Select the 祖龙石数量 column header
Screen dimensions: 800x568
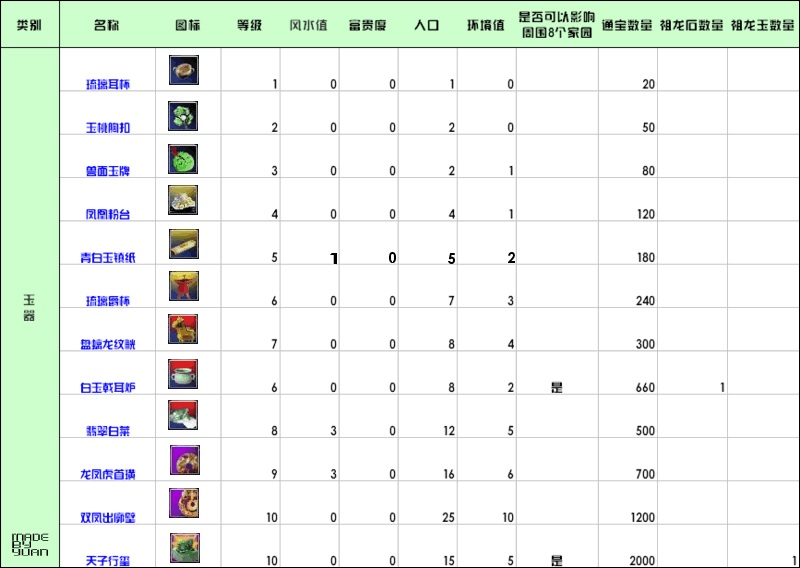coord(692,25)
